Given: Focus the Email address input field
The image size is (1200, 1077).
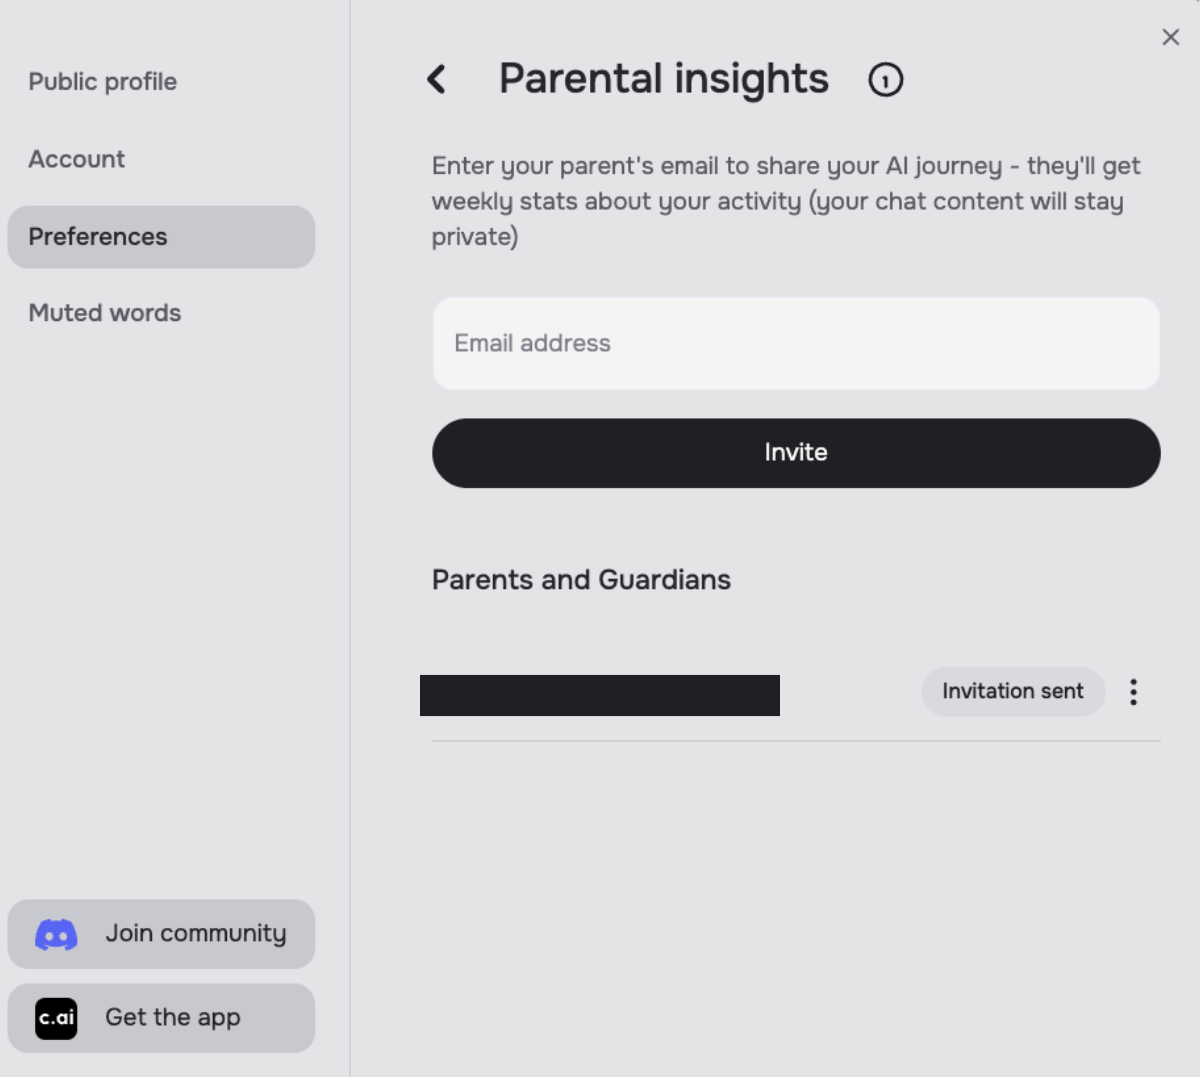Looking at the screenshot, I should tap(795, 343).
